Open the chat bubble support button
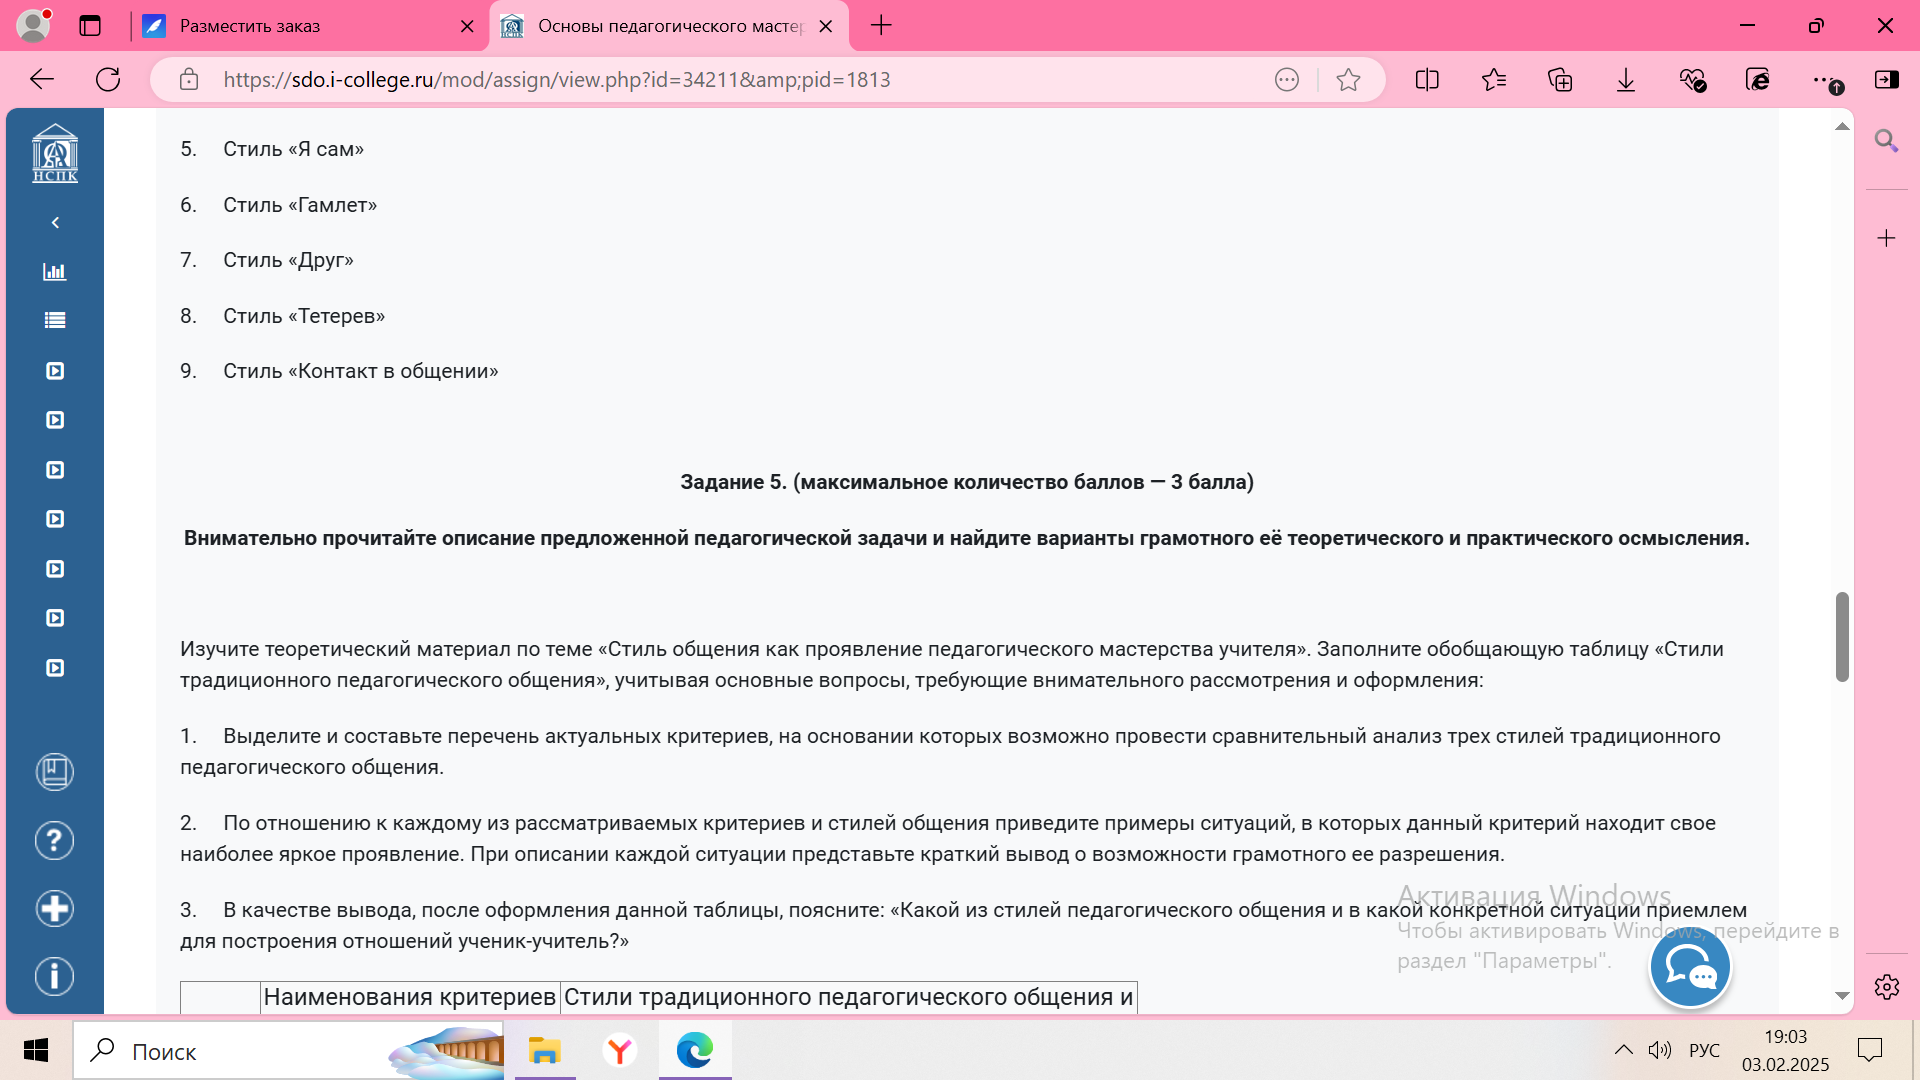The width and height of the screenshot is (1920, 1080). (1689, 968)
